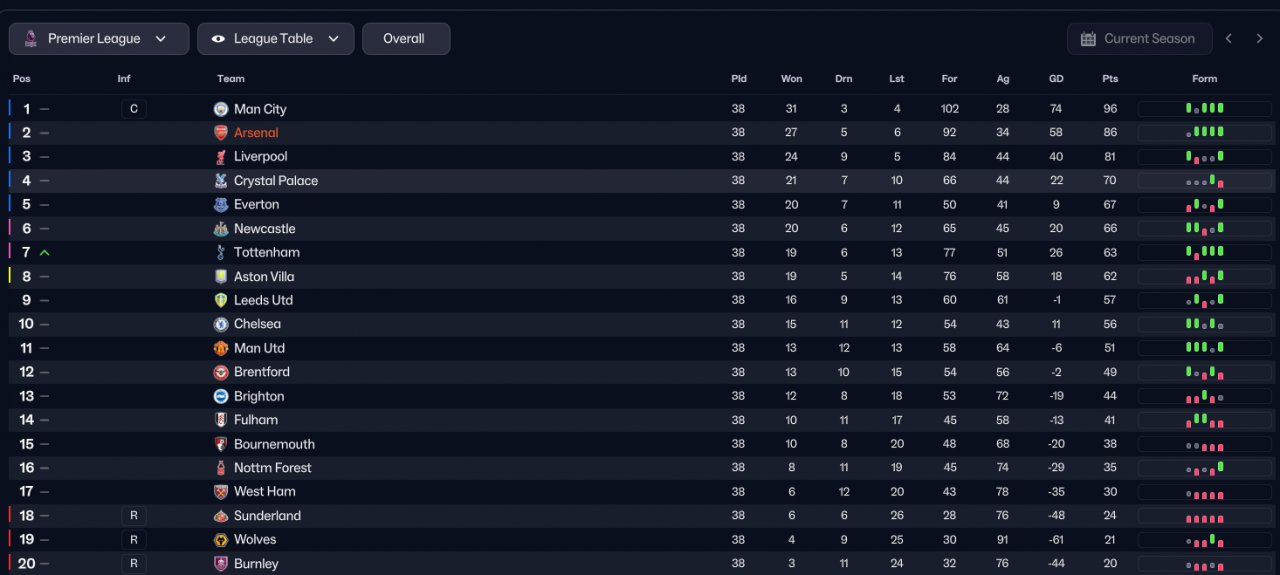Click the Tottenham club badge

click(221, 253)
